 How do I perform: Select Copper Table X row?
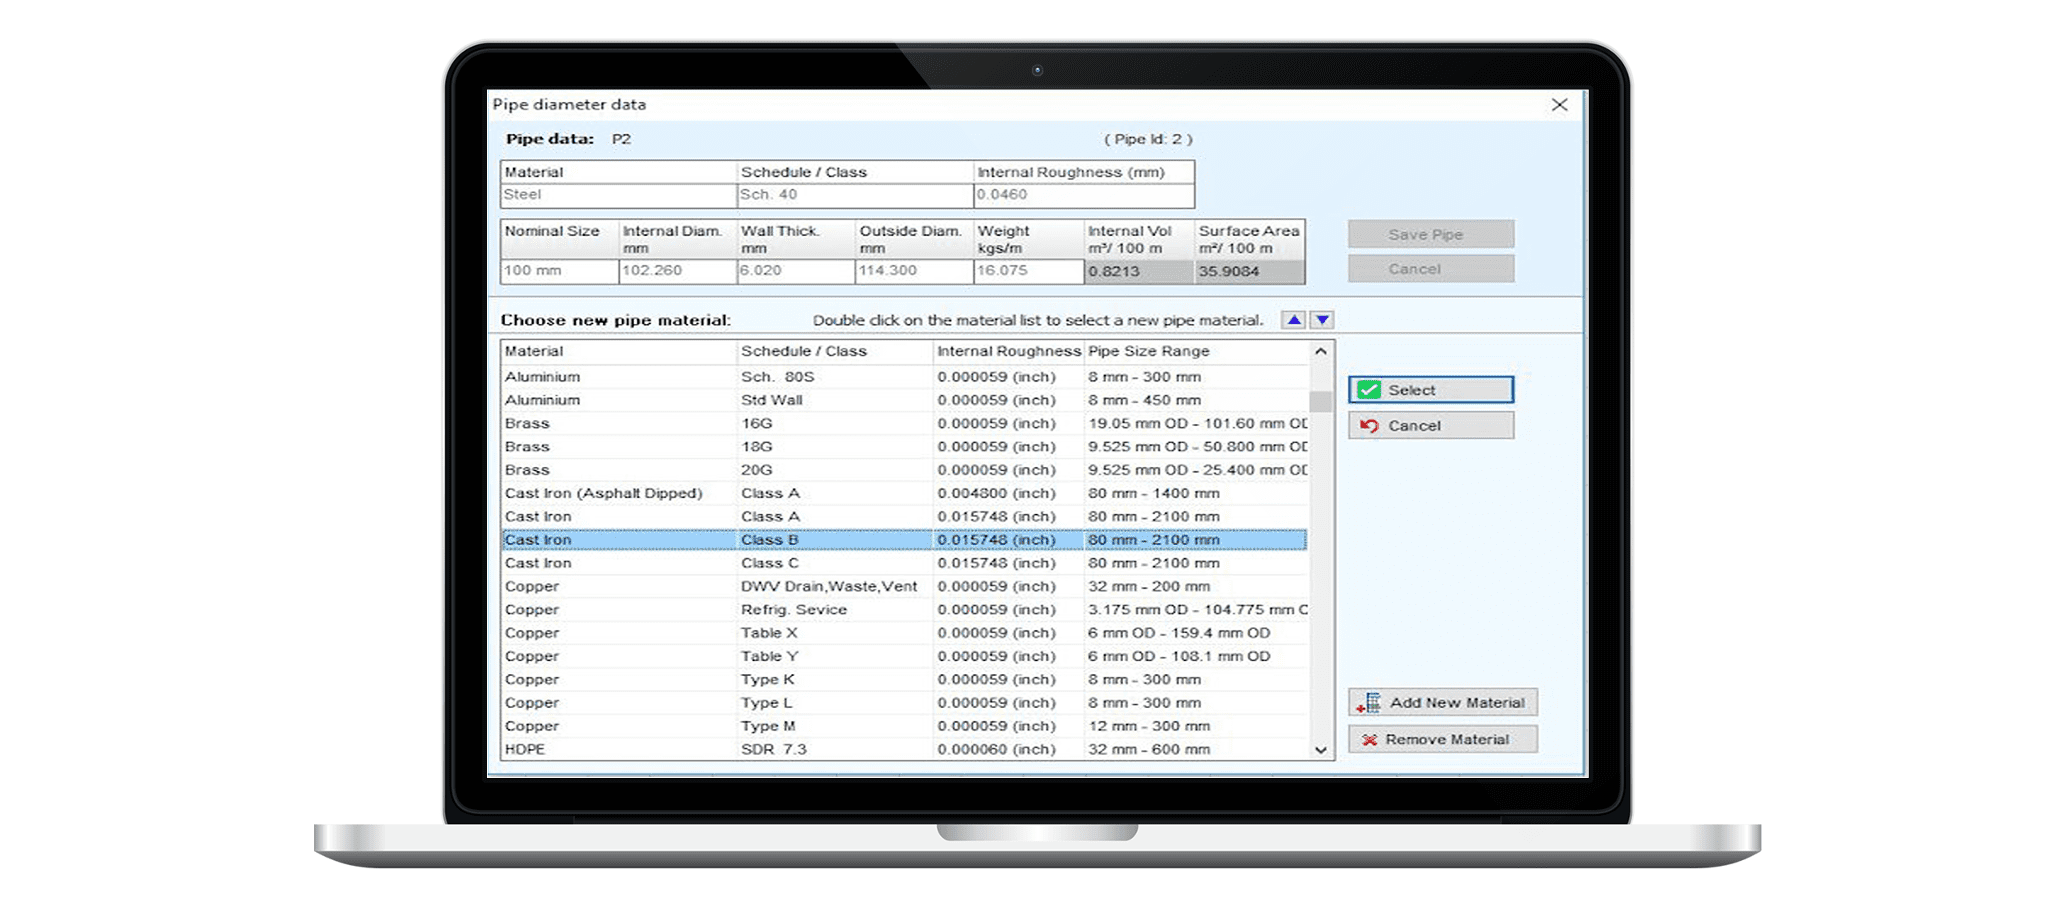click(904, 633)
